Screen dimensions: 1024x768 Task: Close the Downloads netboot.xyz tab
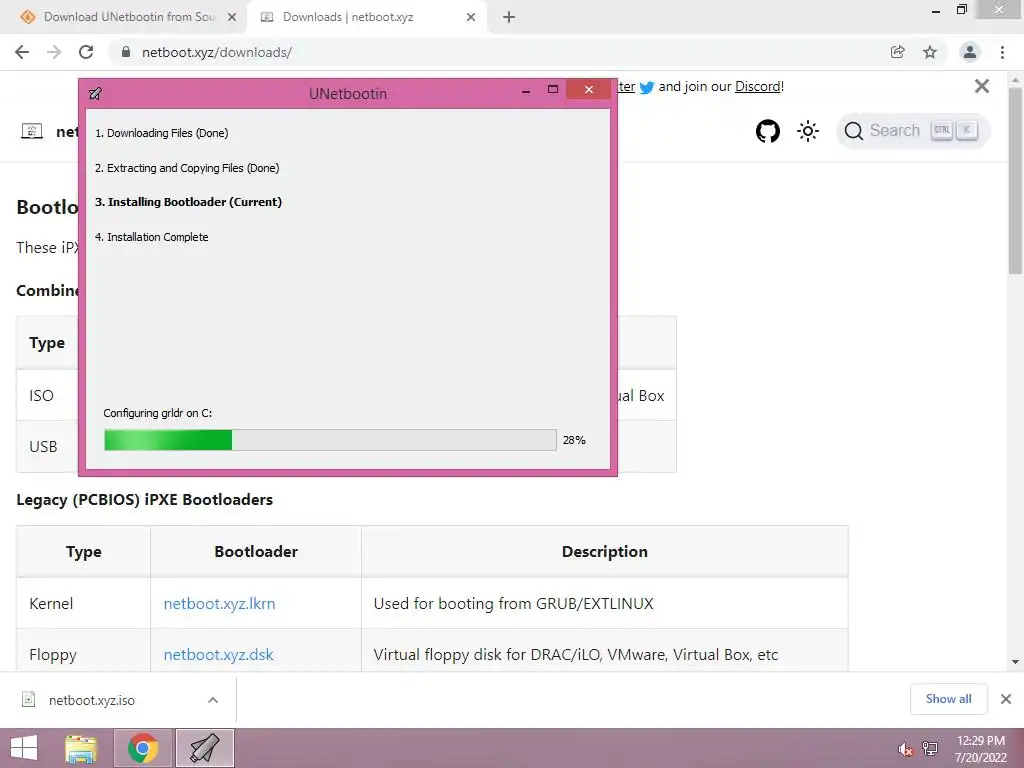coord(471,18)
